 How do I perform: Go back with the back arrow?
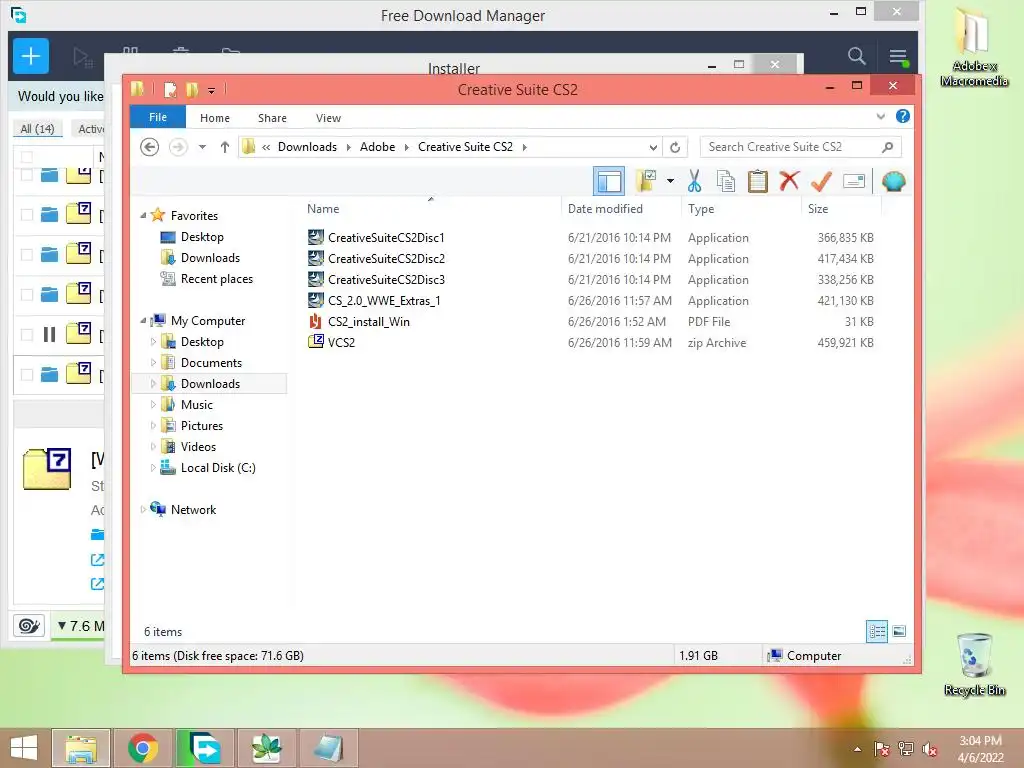point(150,147)
